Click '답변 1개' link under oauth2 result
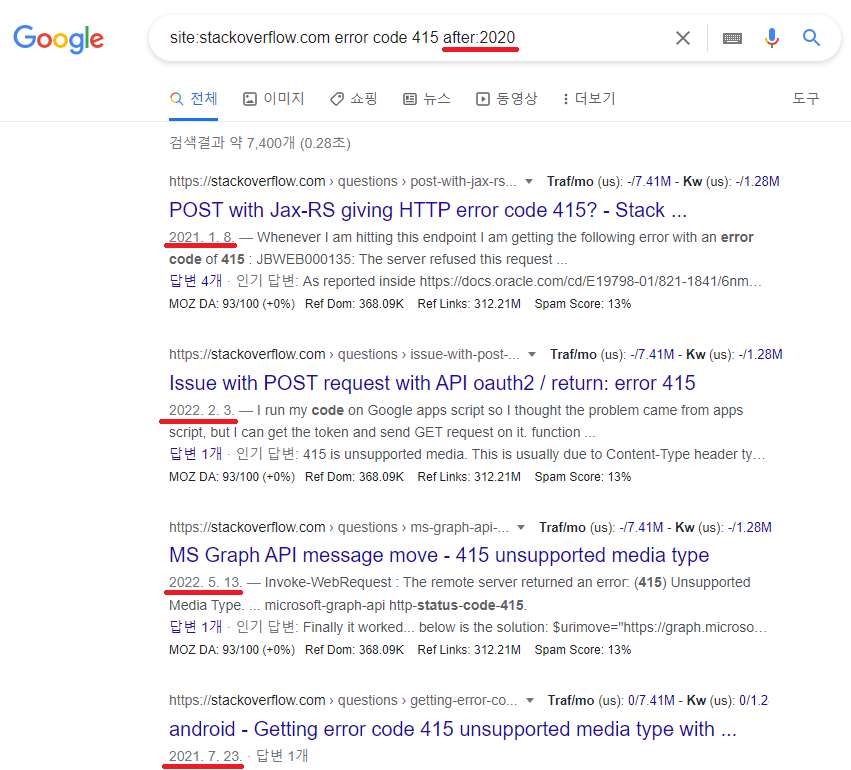 [195, 454]
